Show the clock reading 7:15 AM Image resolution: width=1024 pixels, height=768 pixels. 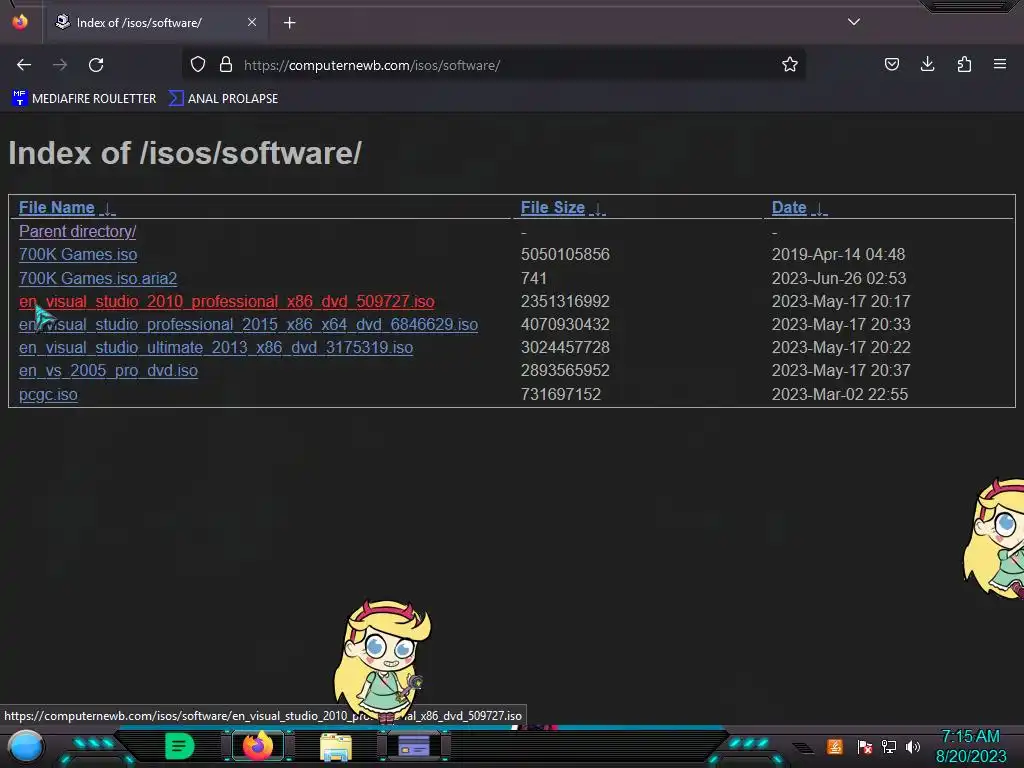click(x=970, y=737)
